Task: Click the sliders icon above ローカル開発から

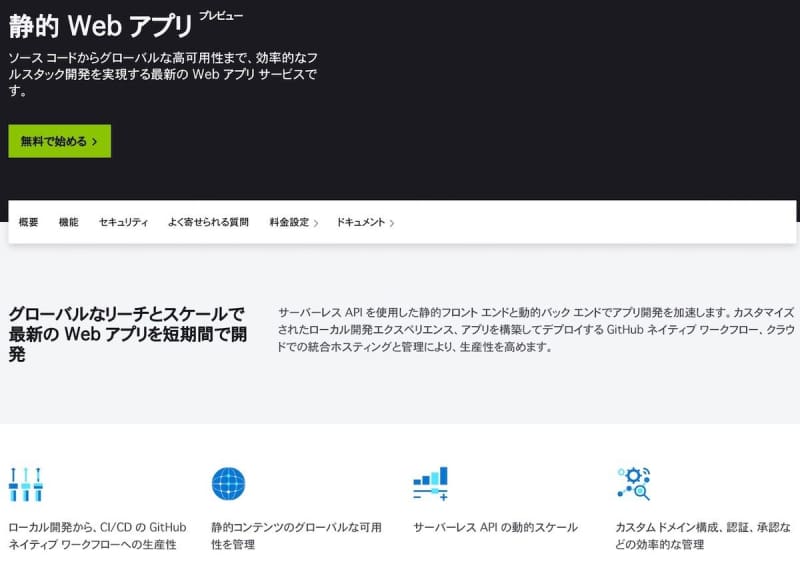Action: coord(26,484)
